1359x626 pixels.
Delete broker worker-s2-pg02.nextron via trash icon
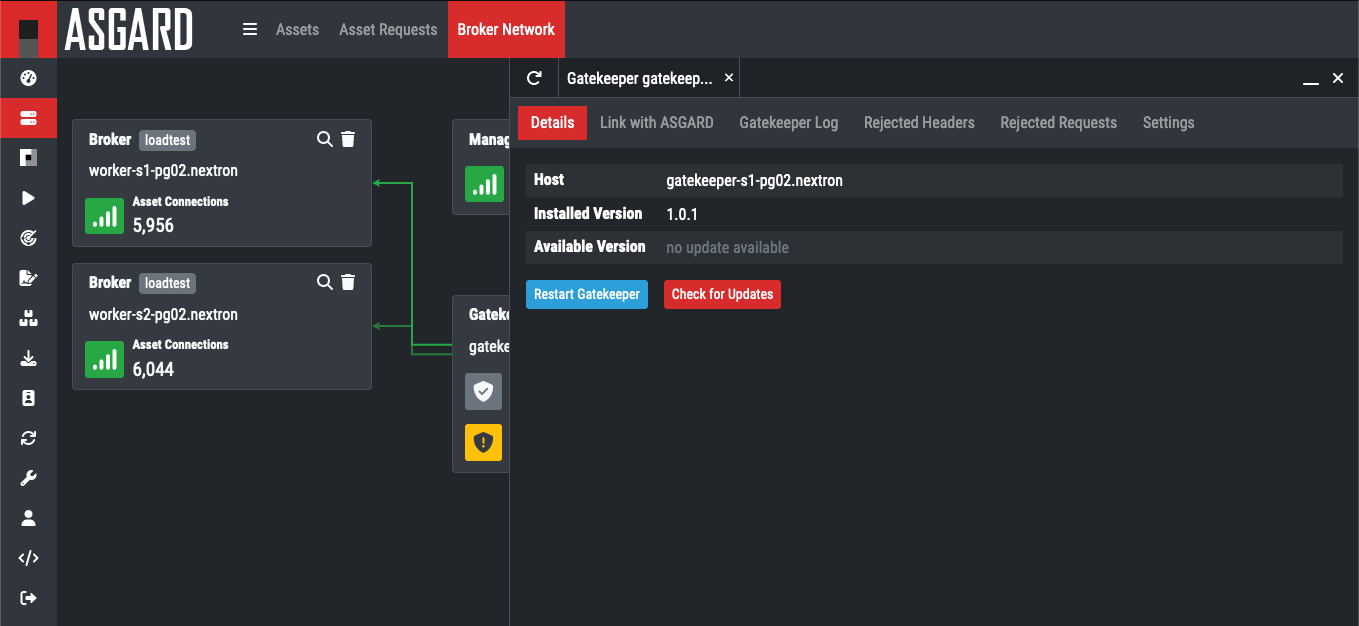tap(348, 283)
